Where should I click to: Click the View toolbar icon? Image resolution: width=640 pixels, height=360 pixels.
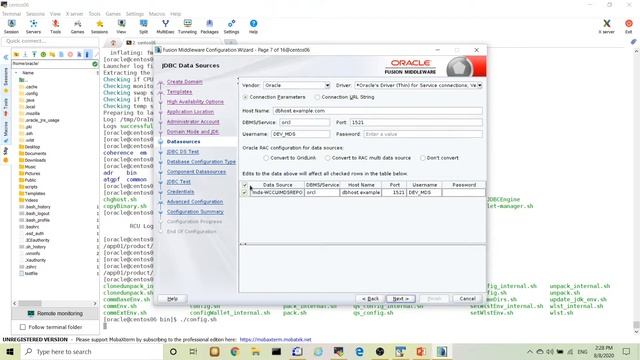tap(121, 26)
